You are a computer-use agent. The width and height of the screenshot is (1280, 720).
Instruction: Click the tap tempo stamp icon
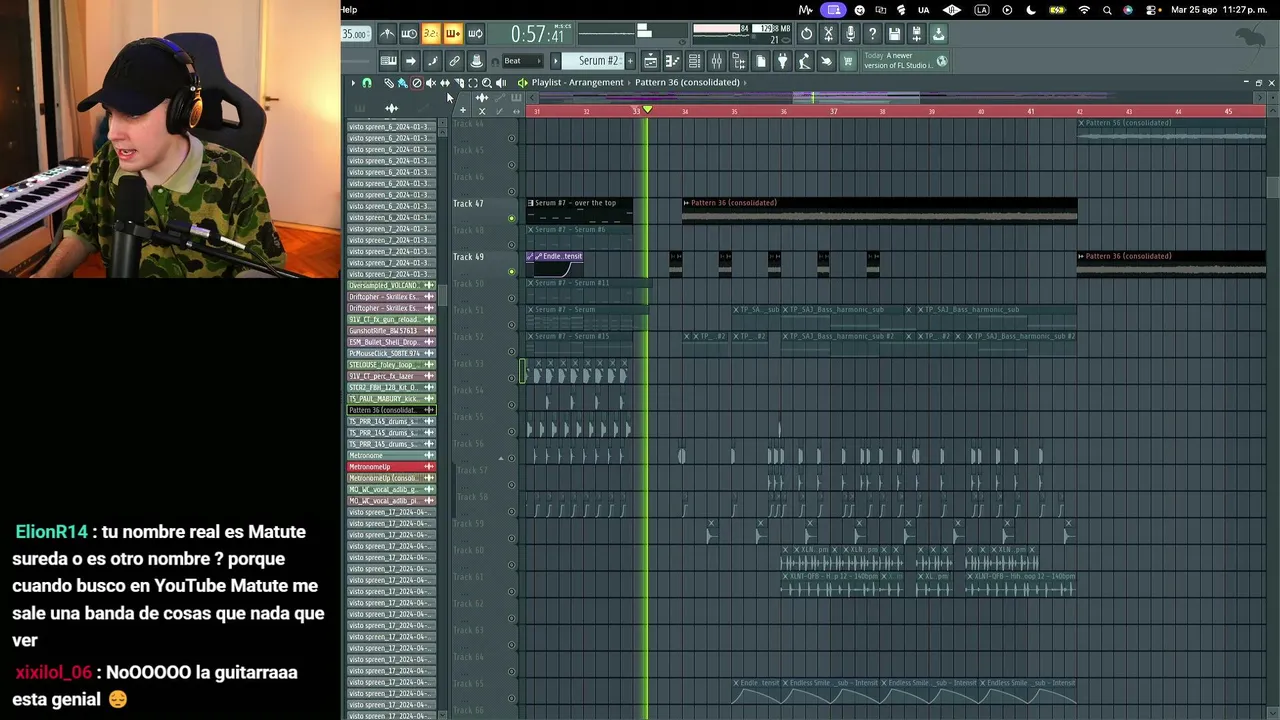tap(476, 61)
